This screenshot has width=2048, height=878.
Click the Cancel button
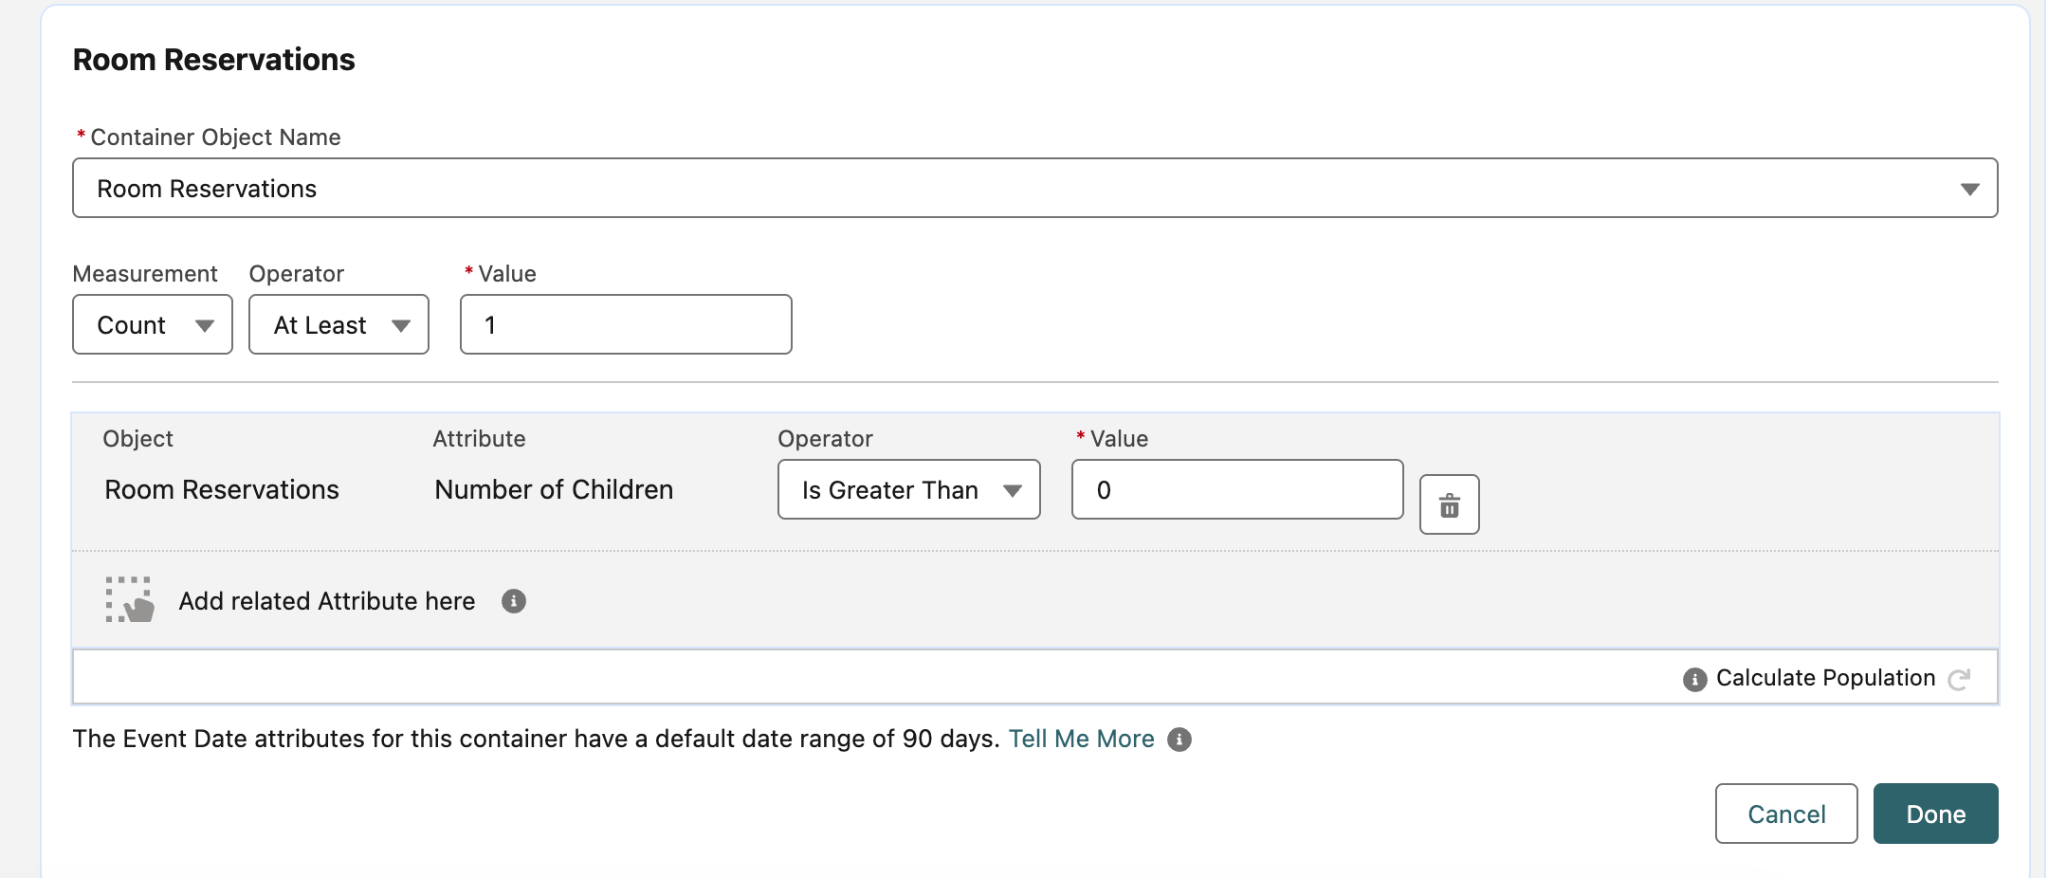pos(1786,814)
